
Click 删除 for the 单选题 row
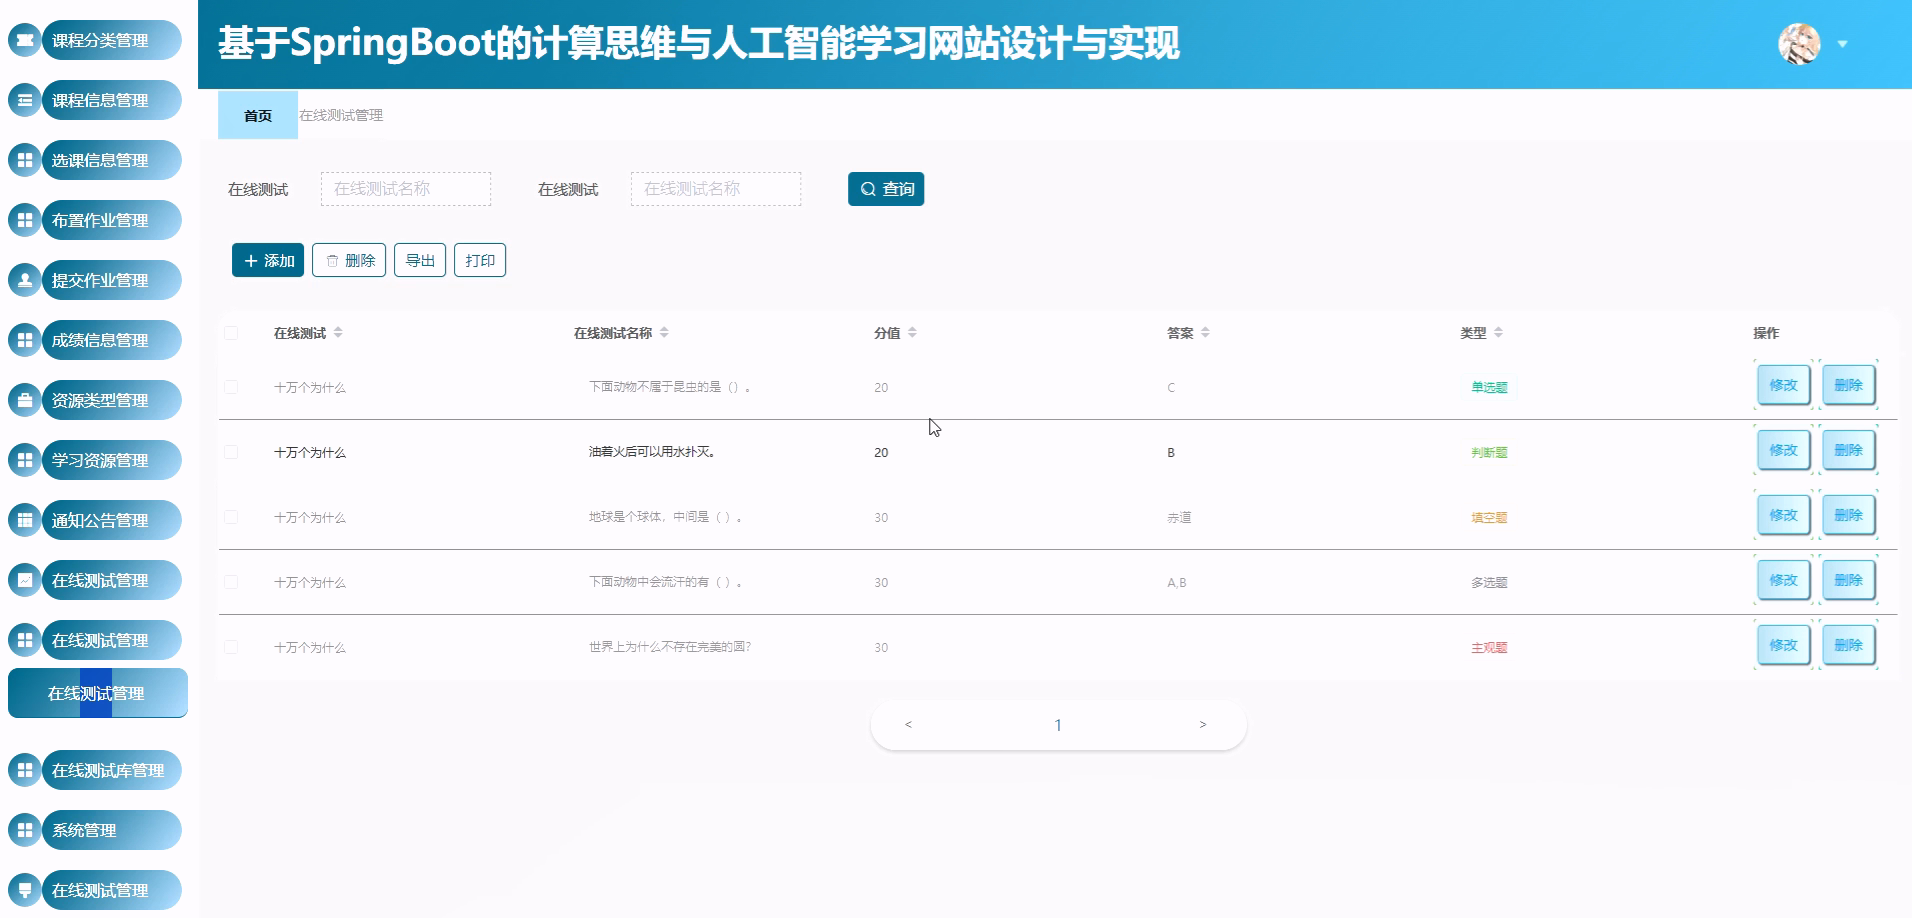tap(1848, 385)
